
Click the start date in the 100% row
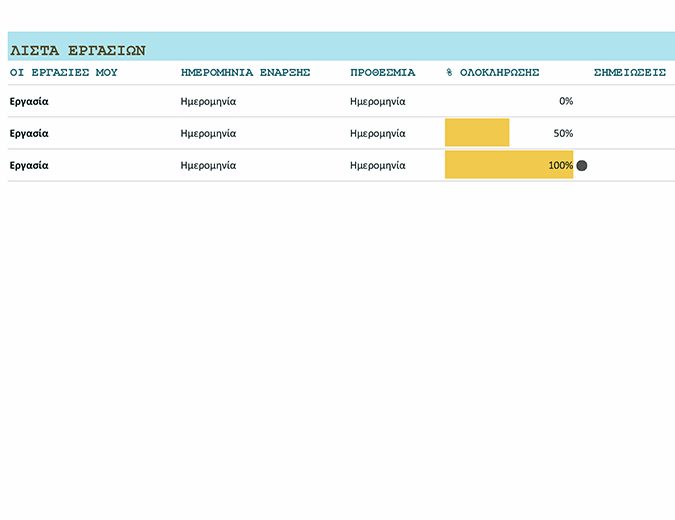click(208, 165)
